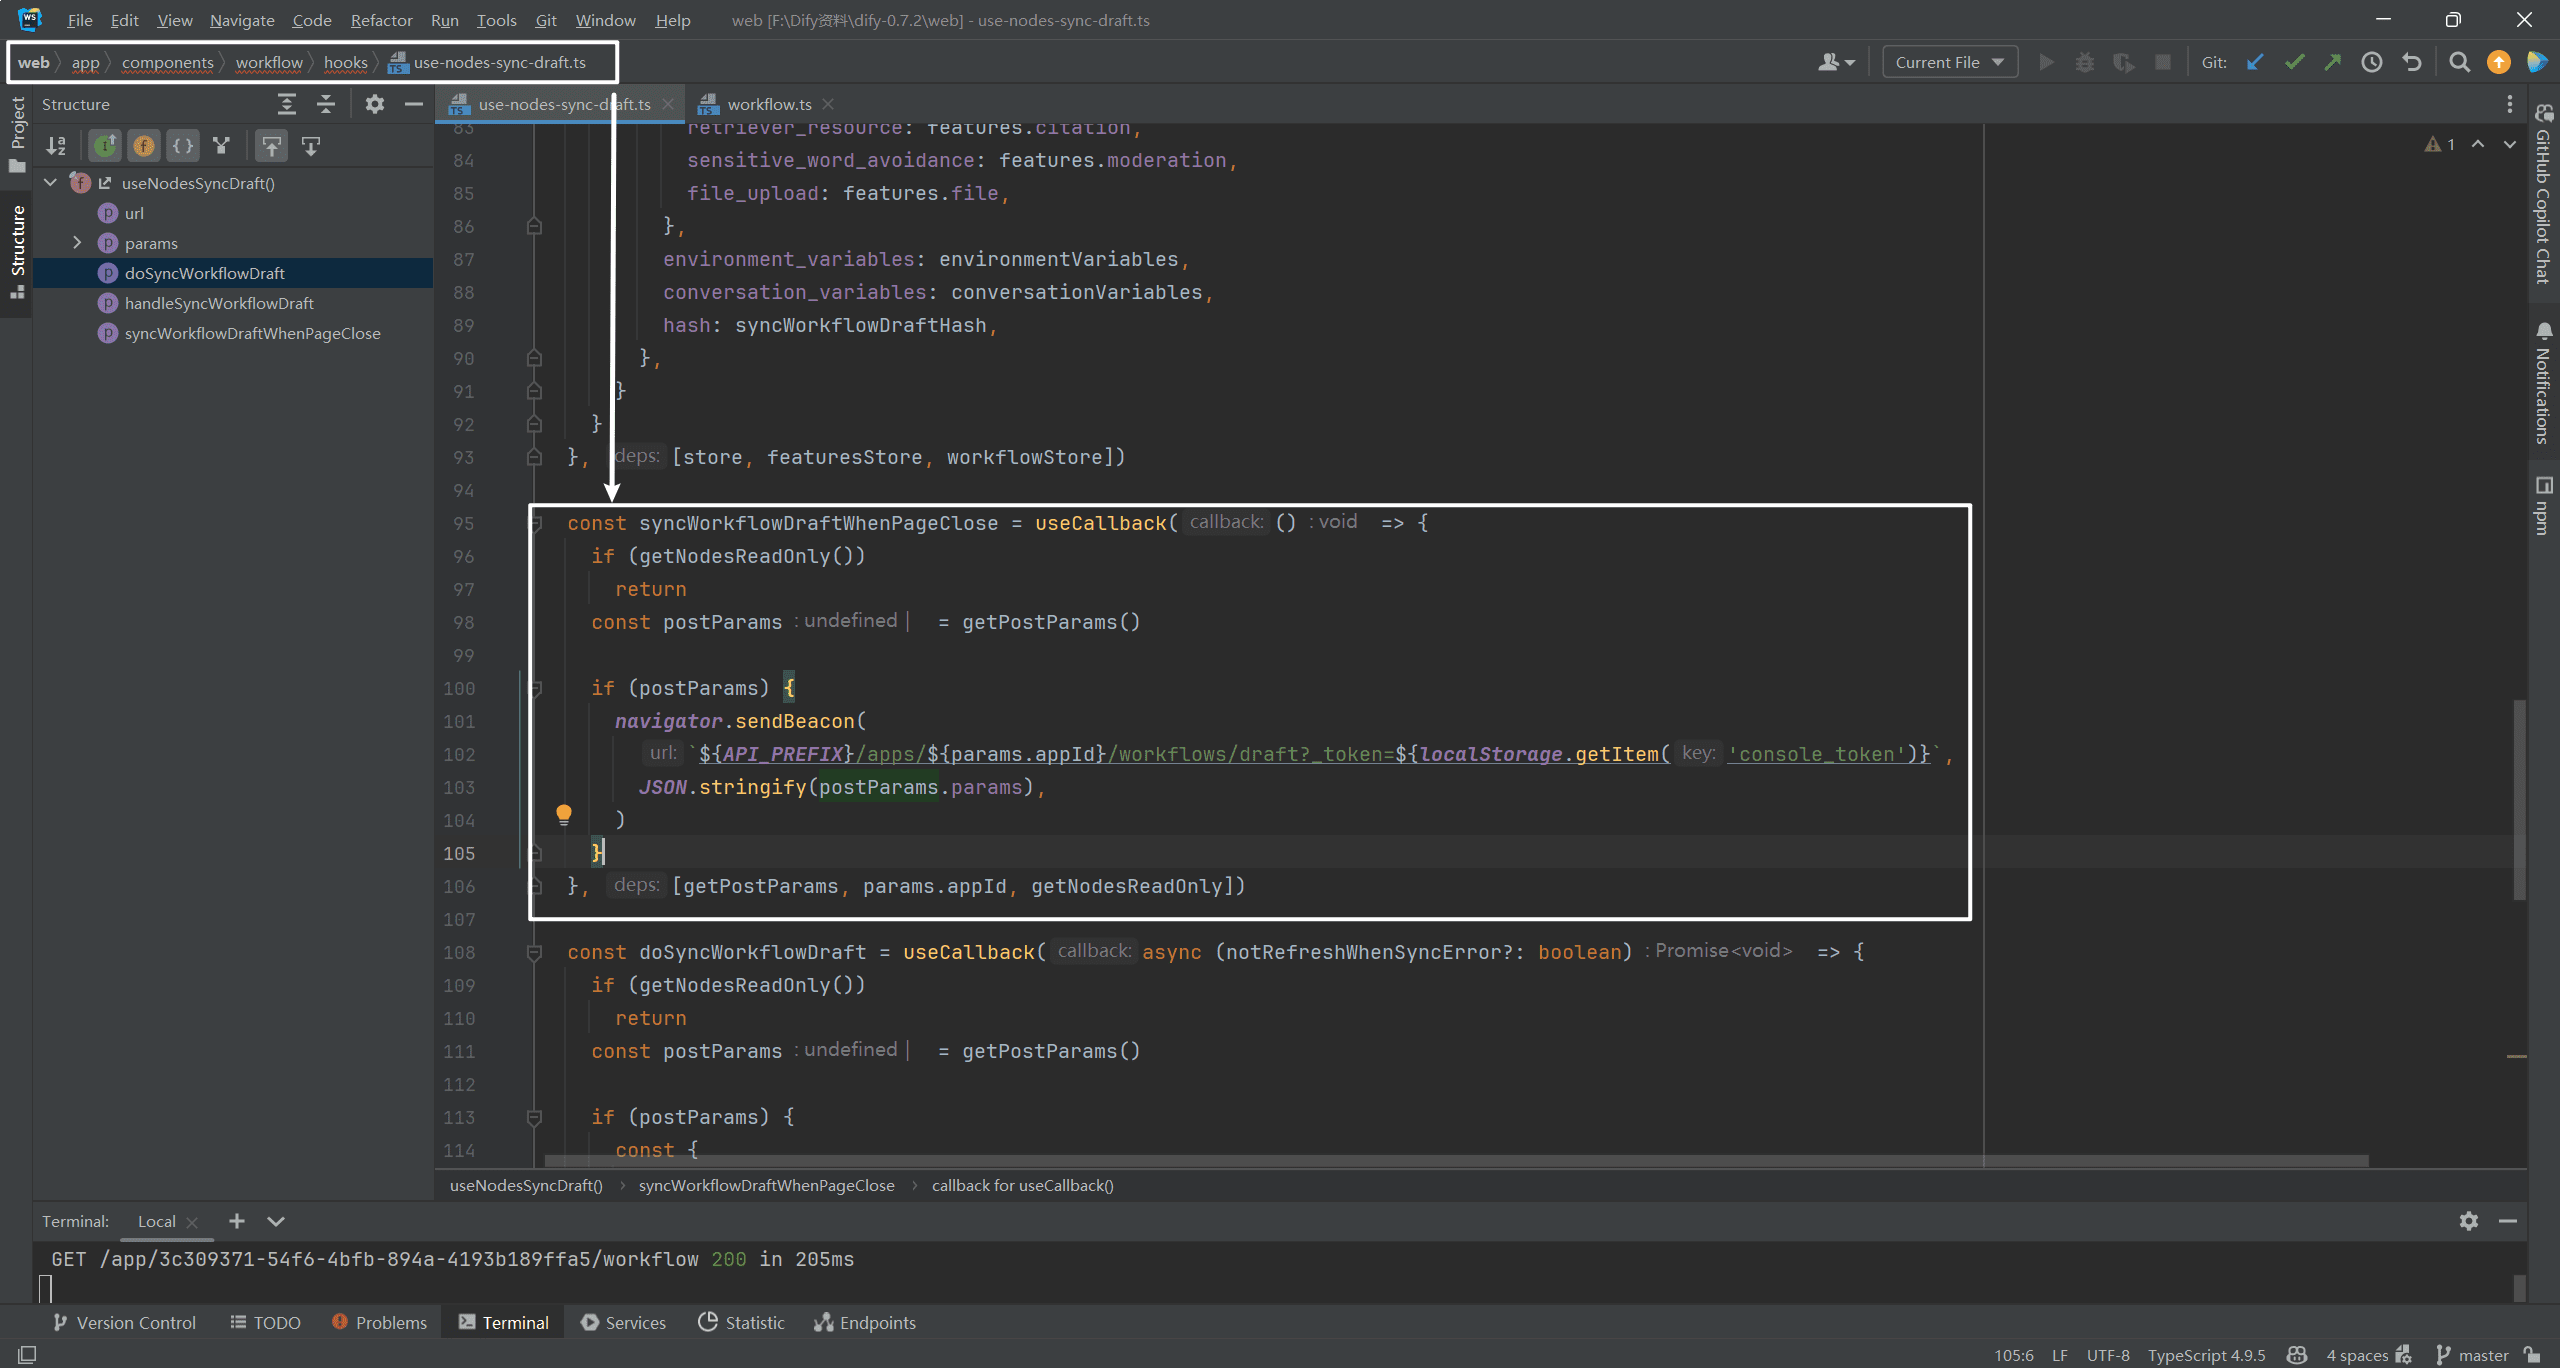Select the Refactor menu option
The image size is (2560, 1368).
[x=378, y=19]
